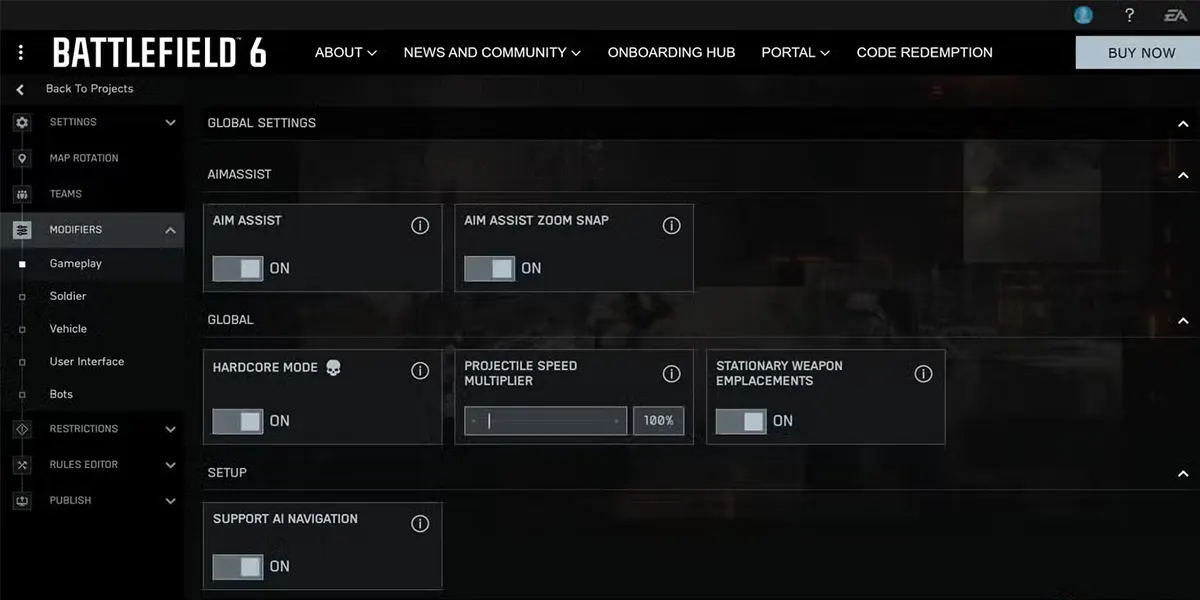Select the Soldier modifiers item
This screenshot has width=1200, height=600.
[68, 296]
